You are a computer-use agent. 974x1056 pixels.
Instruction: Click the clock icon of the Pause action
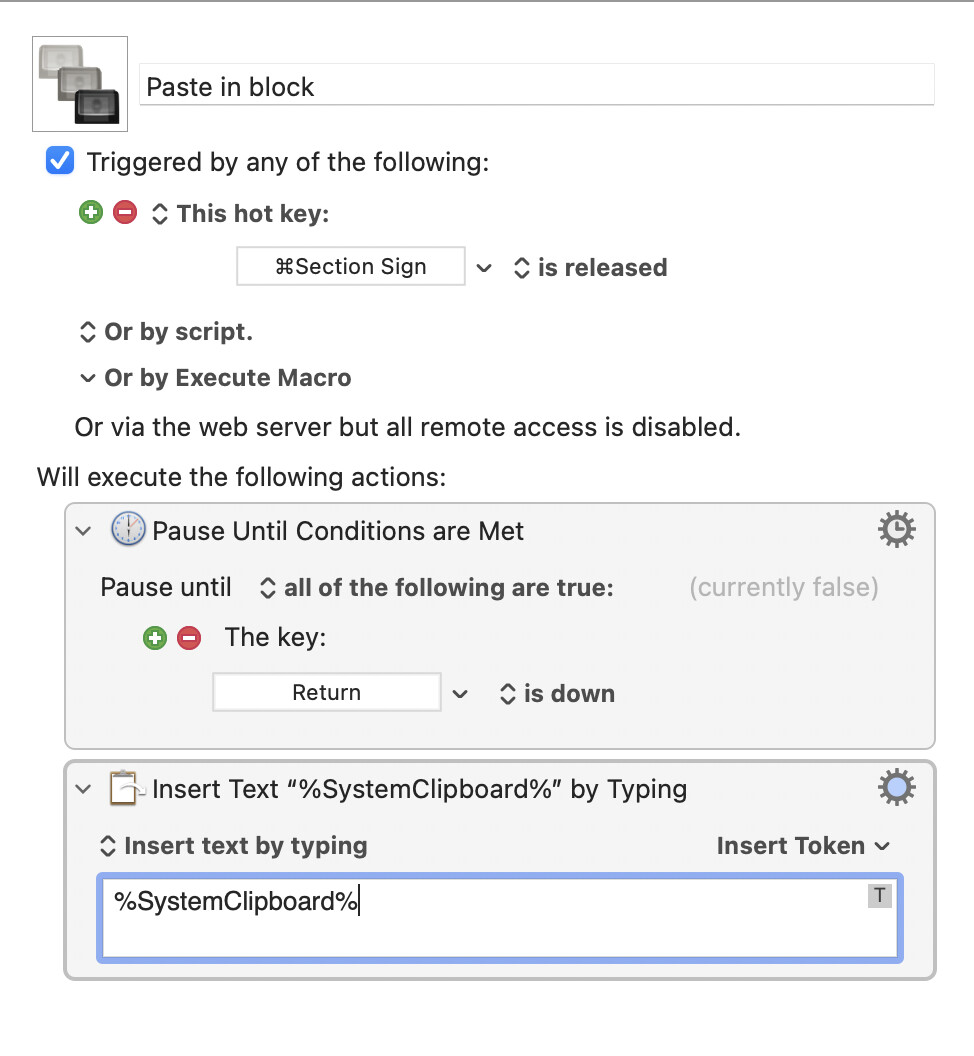(128, 529)
